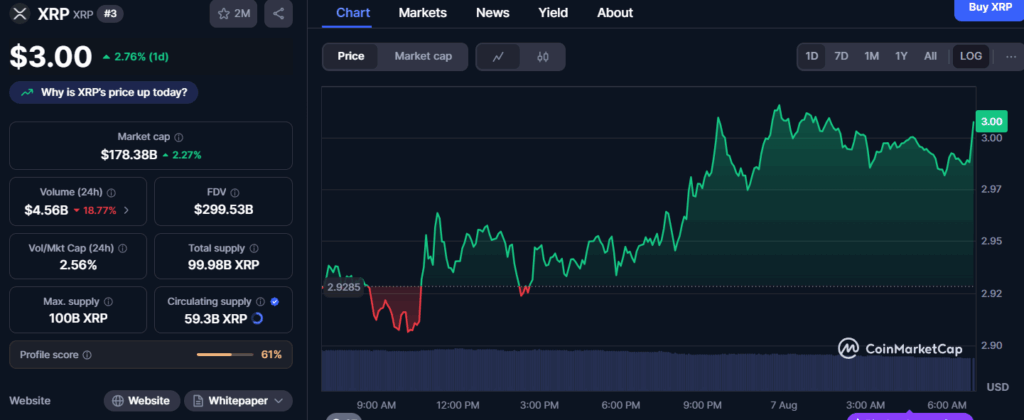1024x420 pixels.
Task: Click the Buy XRP button
Action: (989, 8)
